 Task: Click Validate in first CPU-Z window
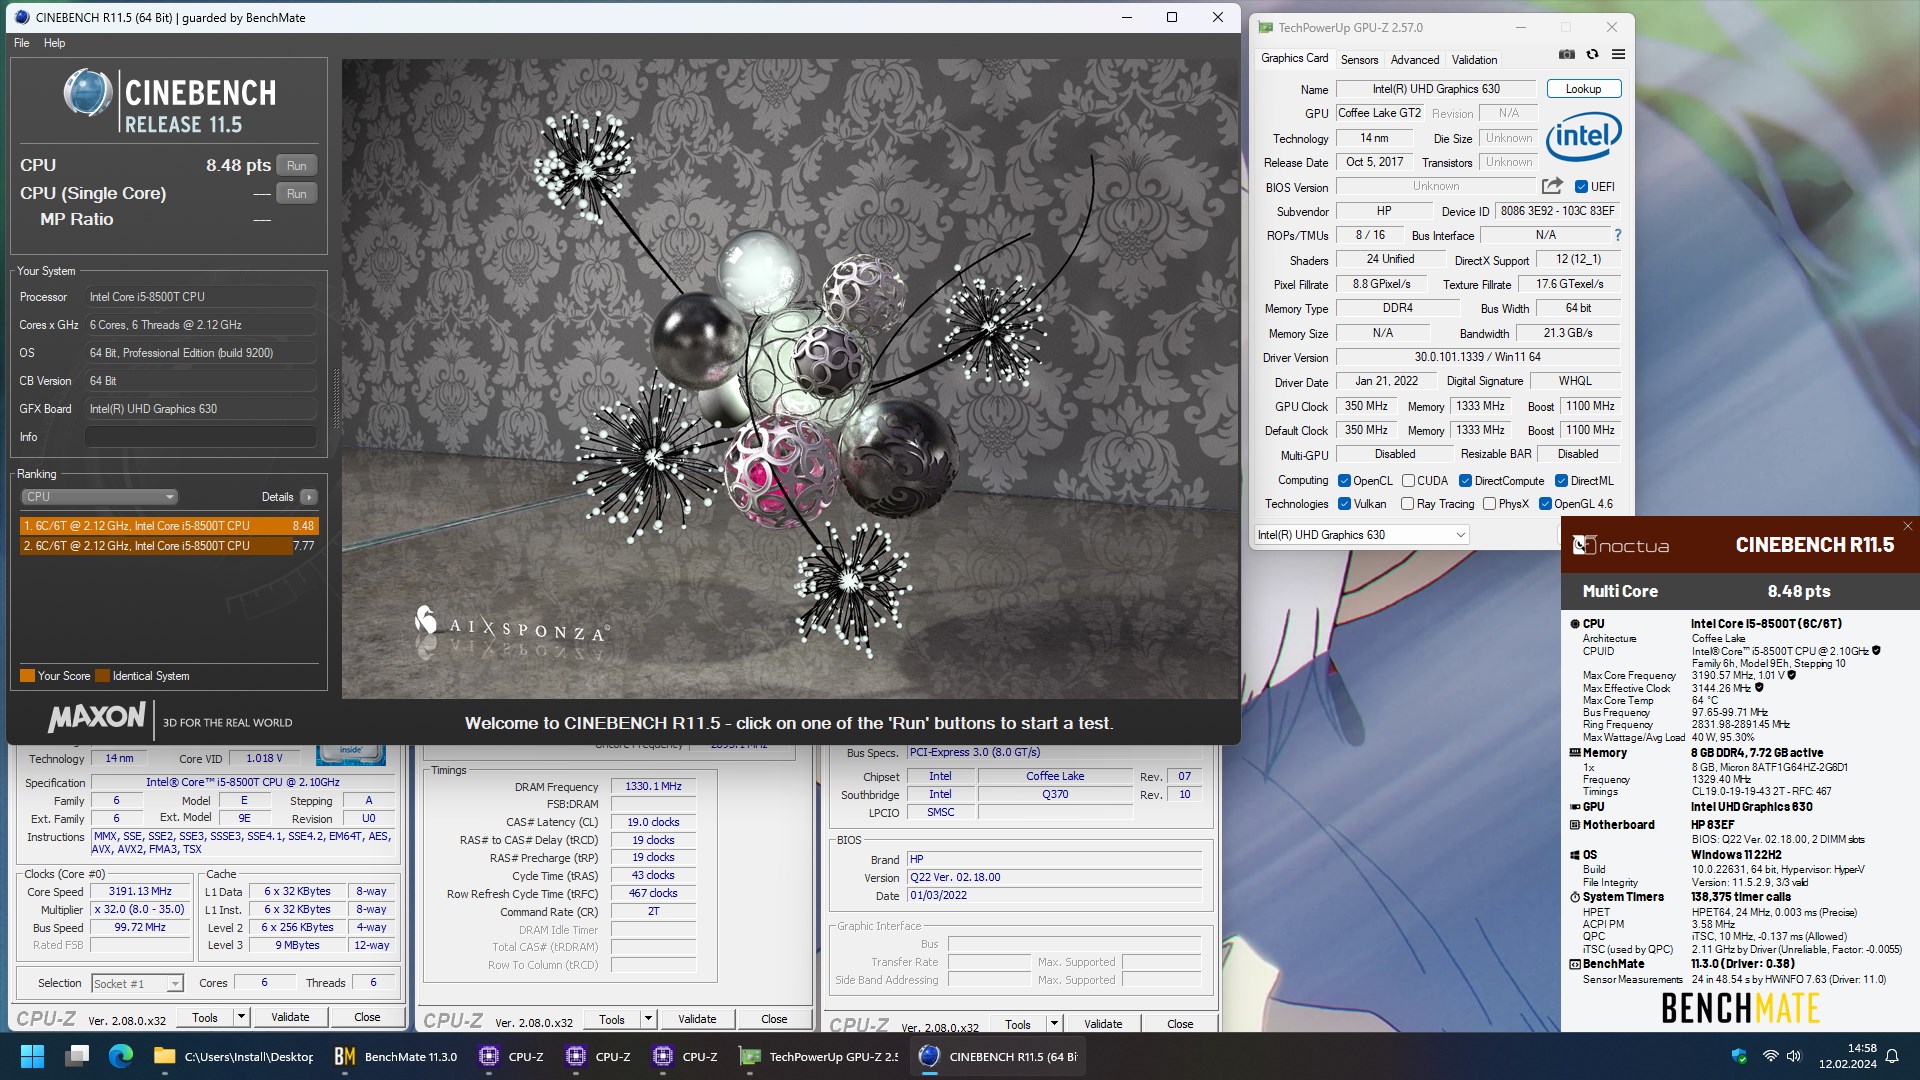pyautogui.click(x=290, y=1017)
